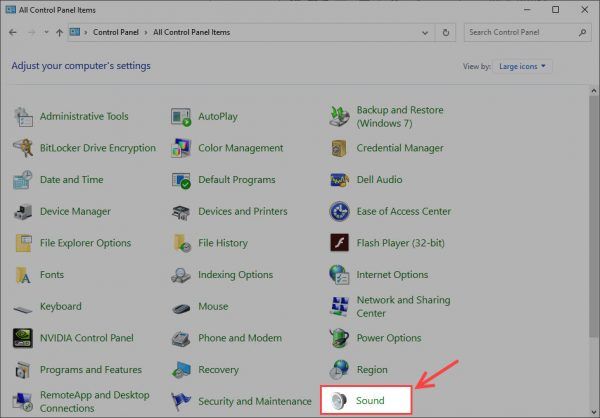
Task: Open the NVIDIA Control Panel icon
Action: pos(23,337)
